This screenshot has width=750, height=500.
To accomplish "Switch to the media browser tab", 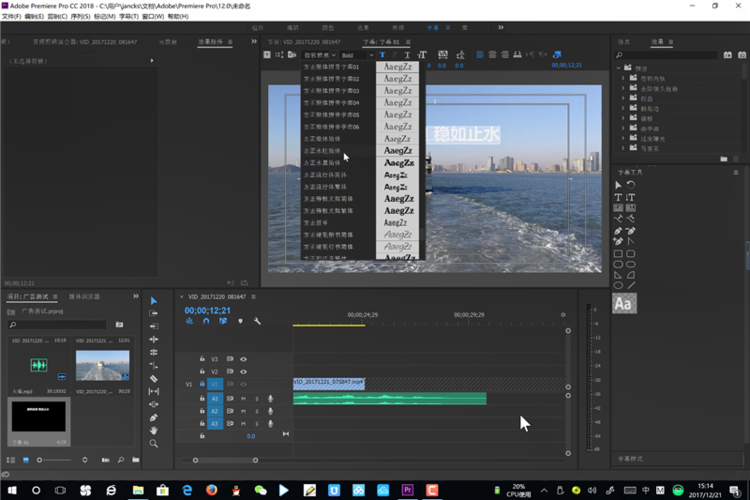I will pos(85,297).
